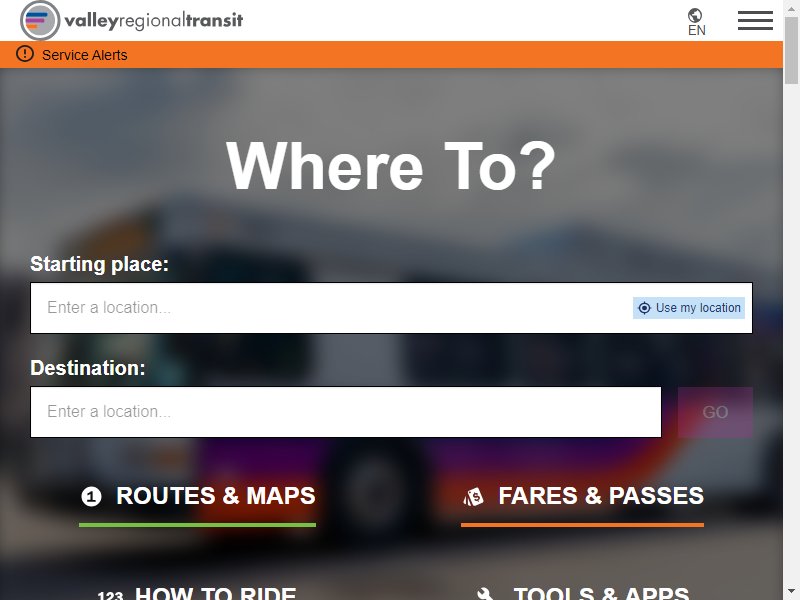Click the Routes & Maps number icon
This screenshot has height=600, width=800.
[91, 496]
